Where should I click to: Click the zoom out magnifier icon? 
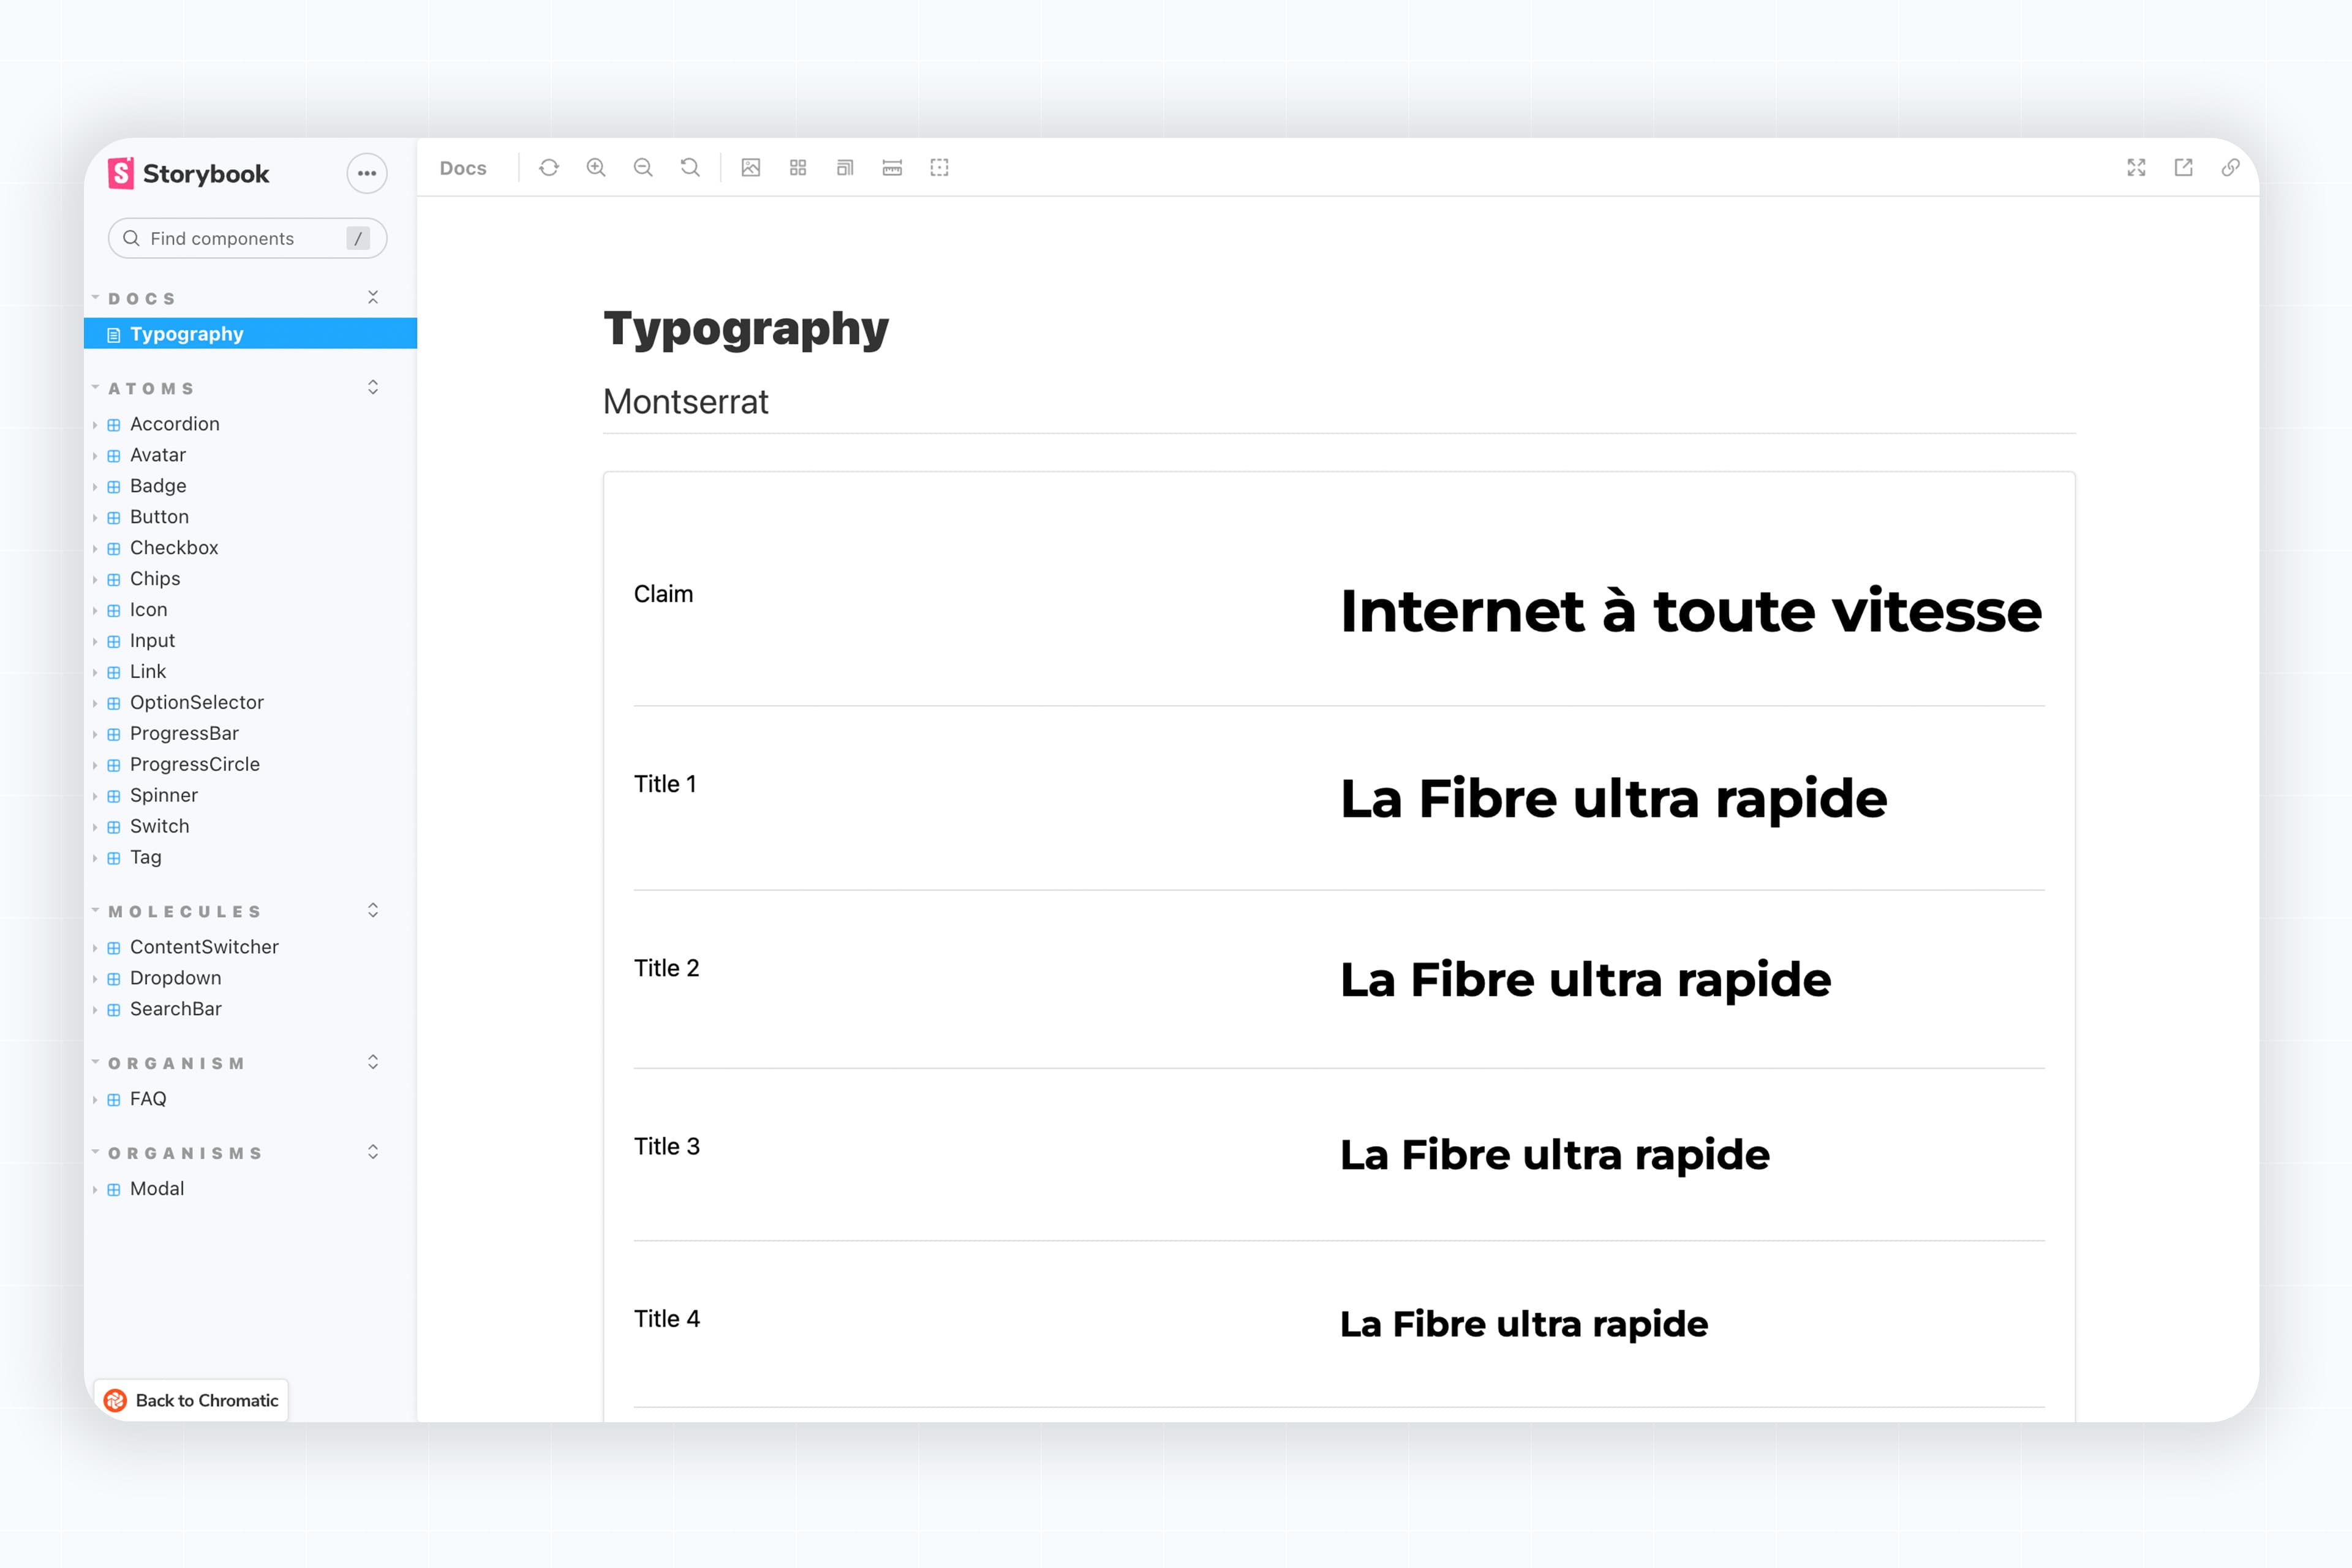pos(643,168)
